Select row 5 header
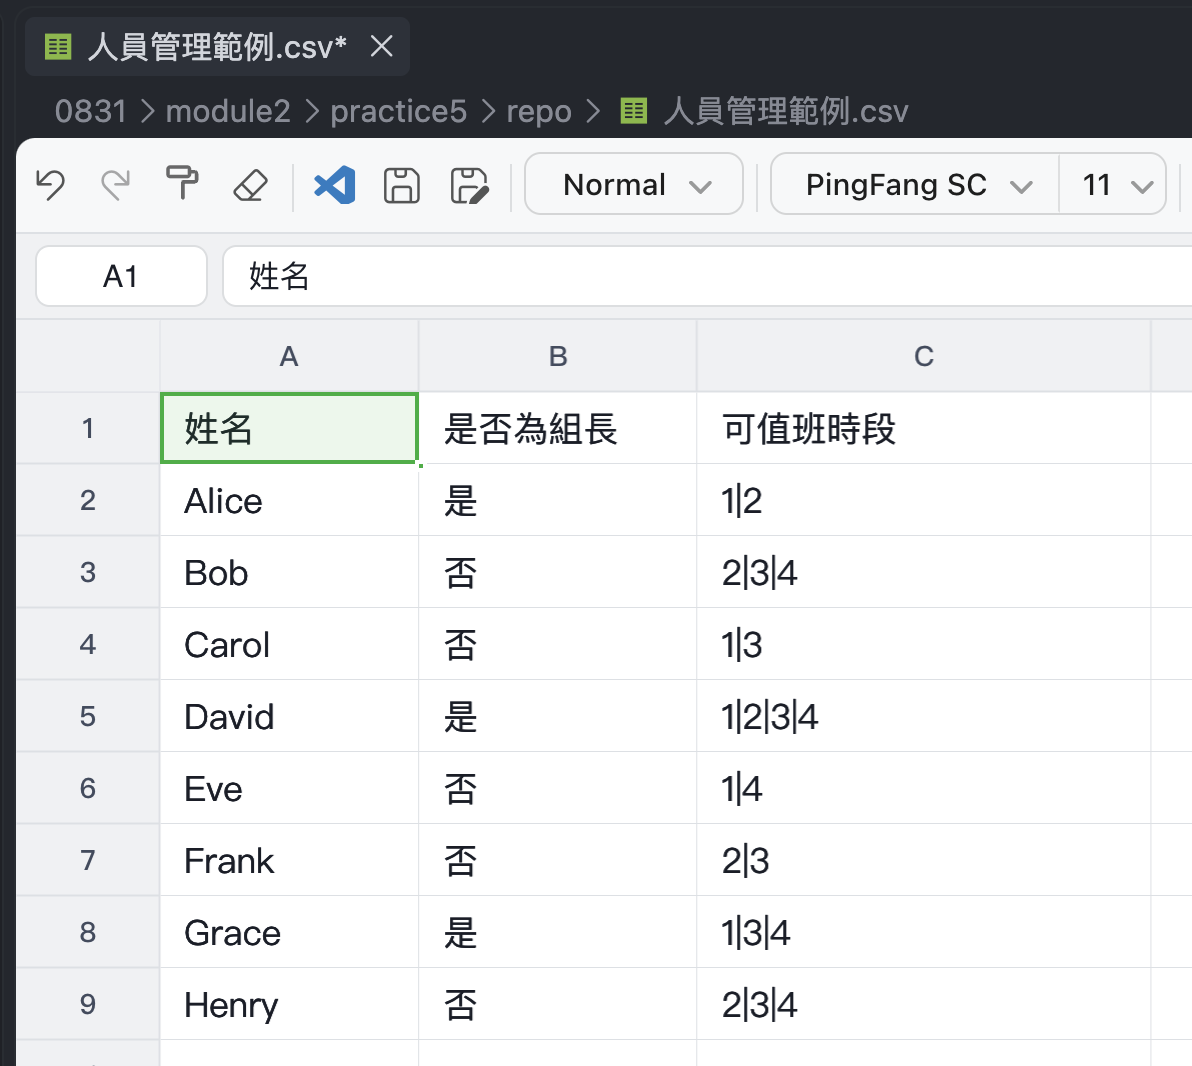 pyautogui.click(x=87, y=716)
